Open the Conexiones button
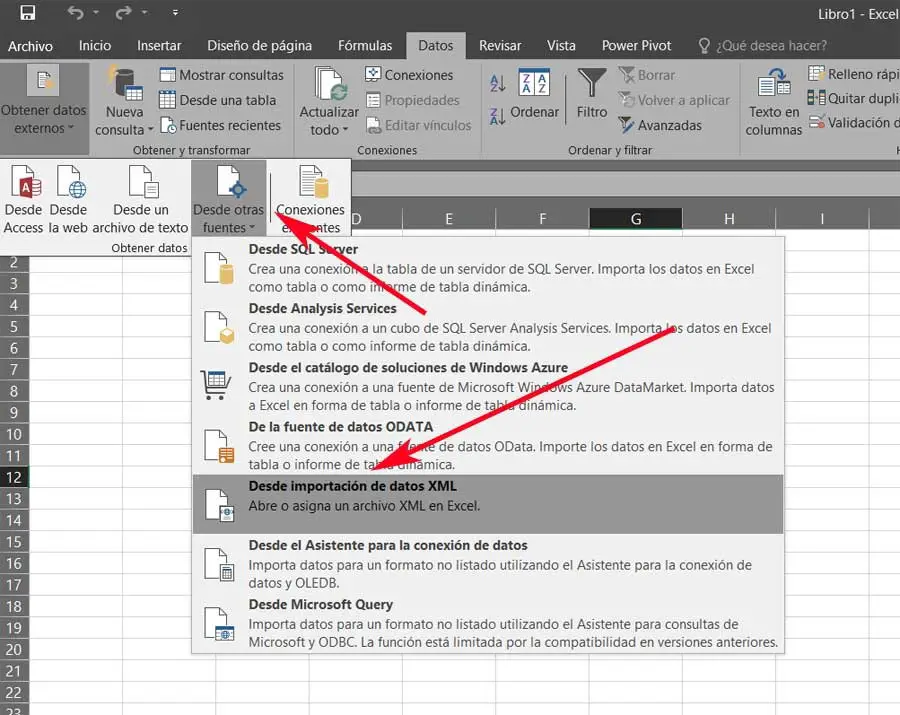Screen dimensions: 900x715 (409, 75)
